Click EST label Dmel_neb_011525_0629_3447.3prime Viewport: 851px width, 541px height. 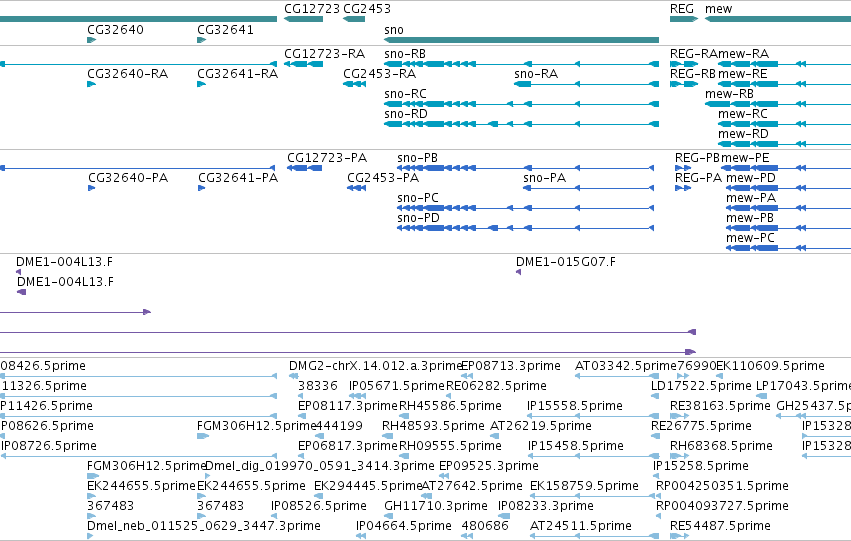point(204,526)
